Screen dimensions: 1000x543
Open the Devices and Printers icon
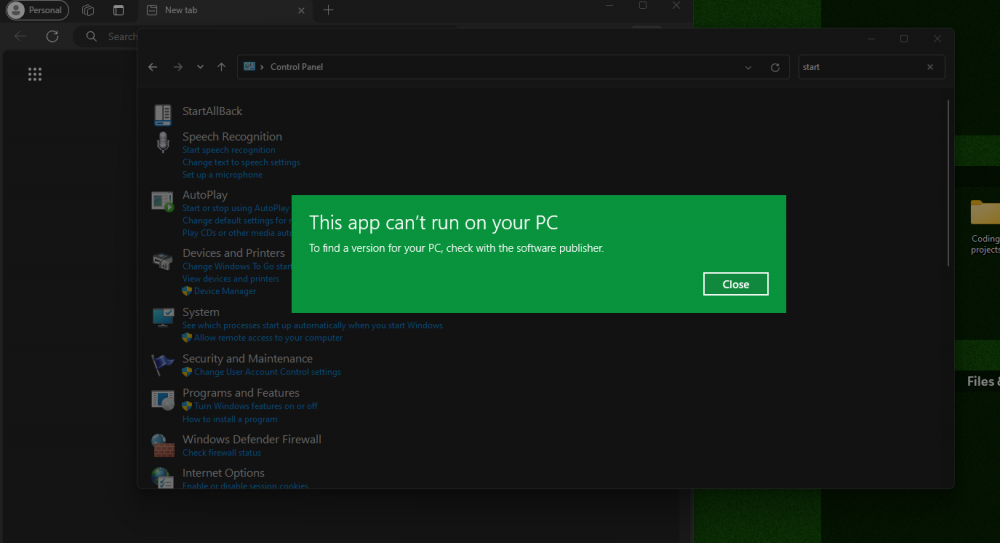tap(162, 260)
